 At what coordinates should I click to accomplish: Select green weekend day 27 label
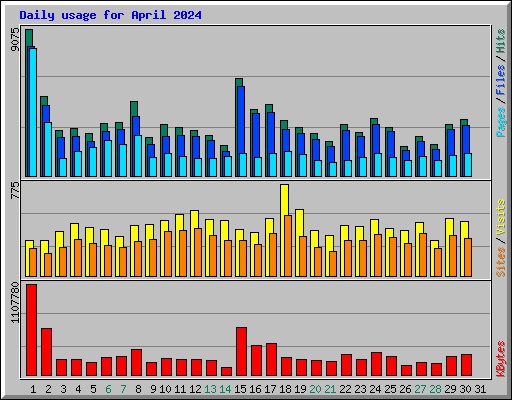420,389
